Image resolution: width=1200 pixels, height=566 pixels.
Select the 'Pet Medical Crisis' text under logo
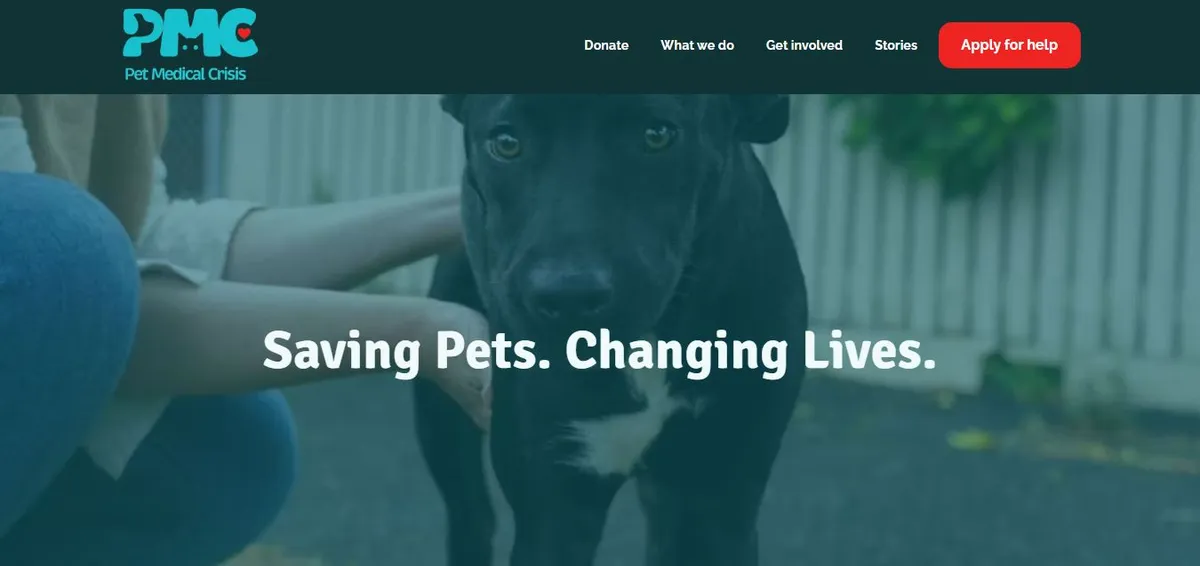tap(185, 74)
